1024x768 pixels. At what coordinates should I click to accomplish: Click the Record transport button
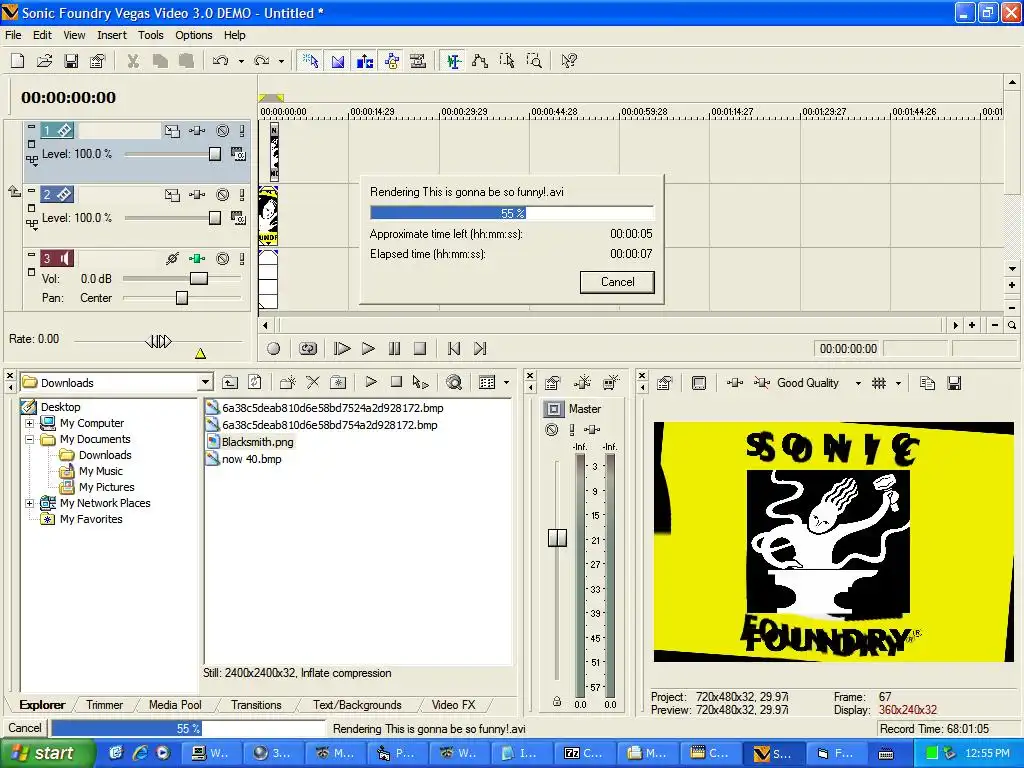click(x=274, y=349)
